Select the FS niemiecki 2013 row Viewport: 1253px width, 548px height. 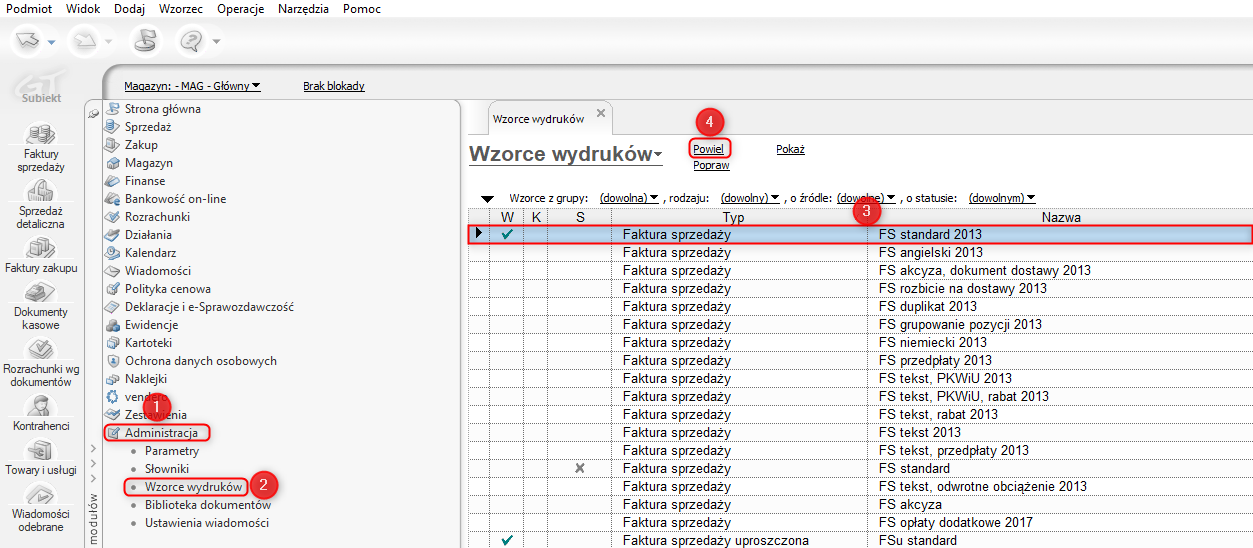(x=861, y=342)
